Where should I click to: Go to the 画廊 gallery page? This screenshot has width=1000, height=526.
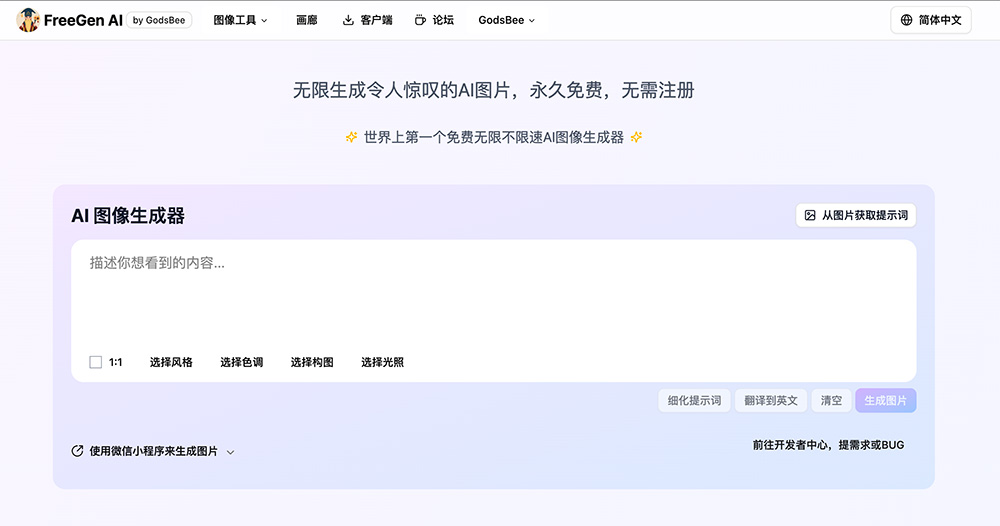306,20
